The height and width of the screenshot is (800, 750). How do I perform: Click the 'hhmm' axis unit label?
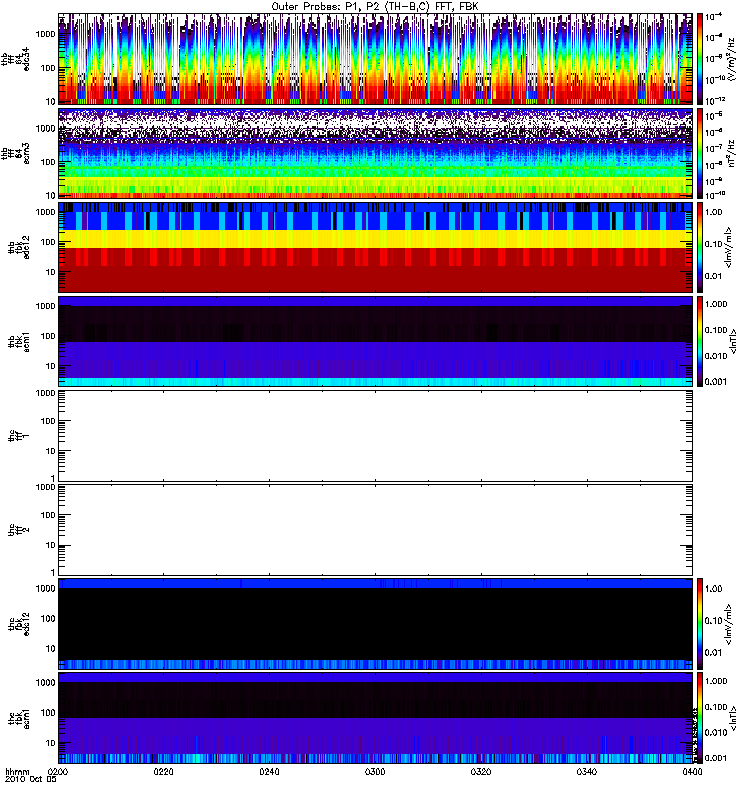click(17, 772)
